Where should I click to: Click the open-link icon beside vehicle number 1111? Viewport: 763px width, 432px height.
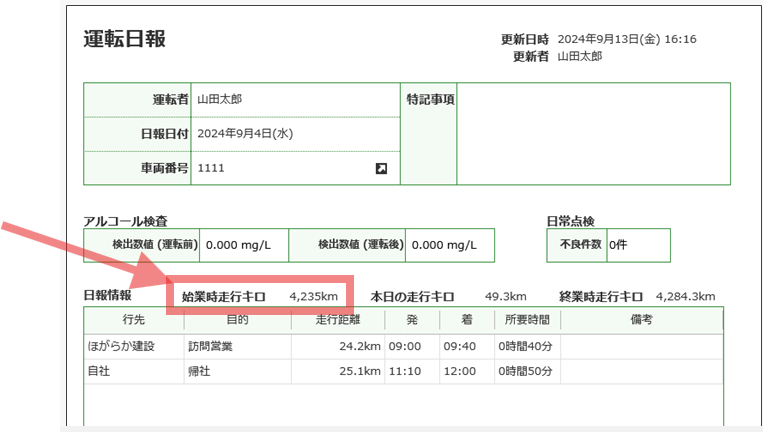pos(381,169)
